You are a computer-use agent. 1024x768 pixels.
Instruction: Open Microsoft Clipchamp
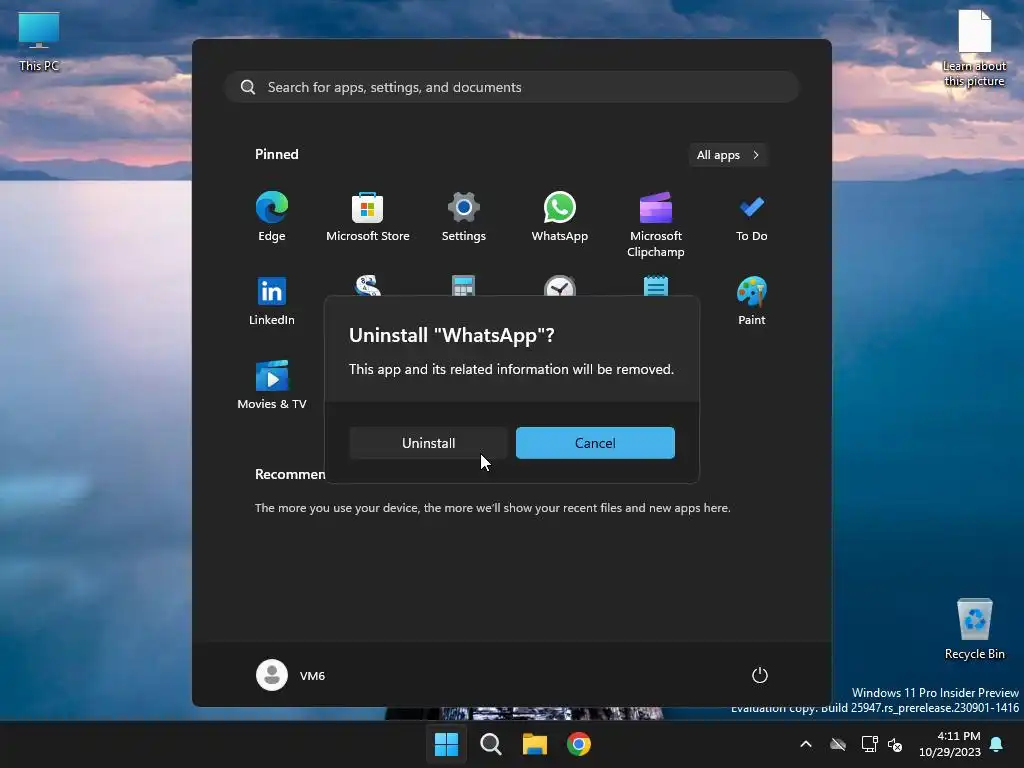pos(656,225)
